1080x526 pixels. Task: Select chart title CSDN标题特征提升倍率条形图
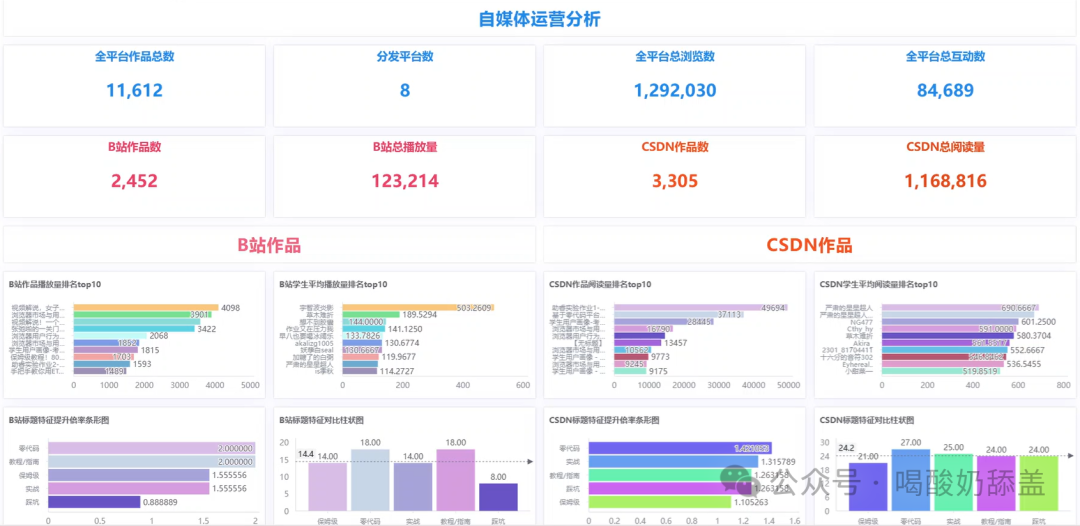click(604, 419)
